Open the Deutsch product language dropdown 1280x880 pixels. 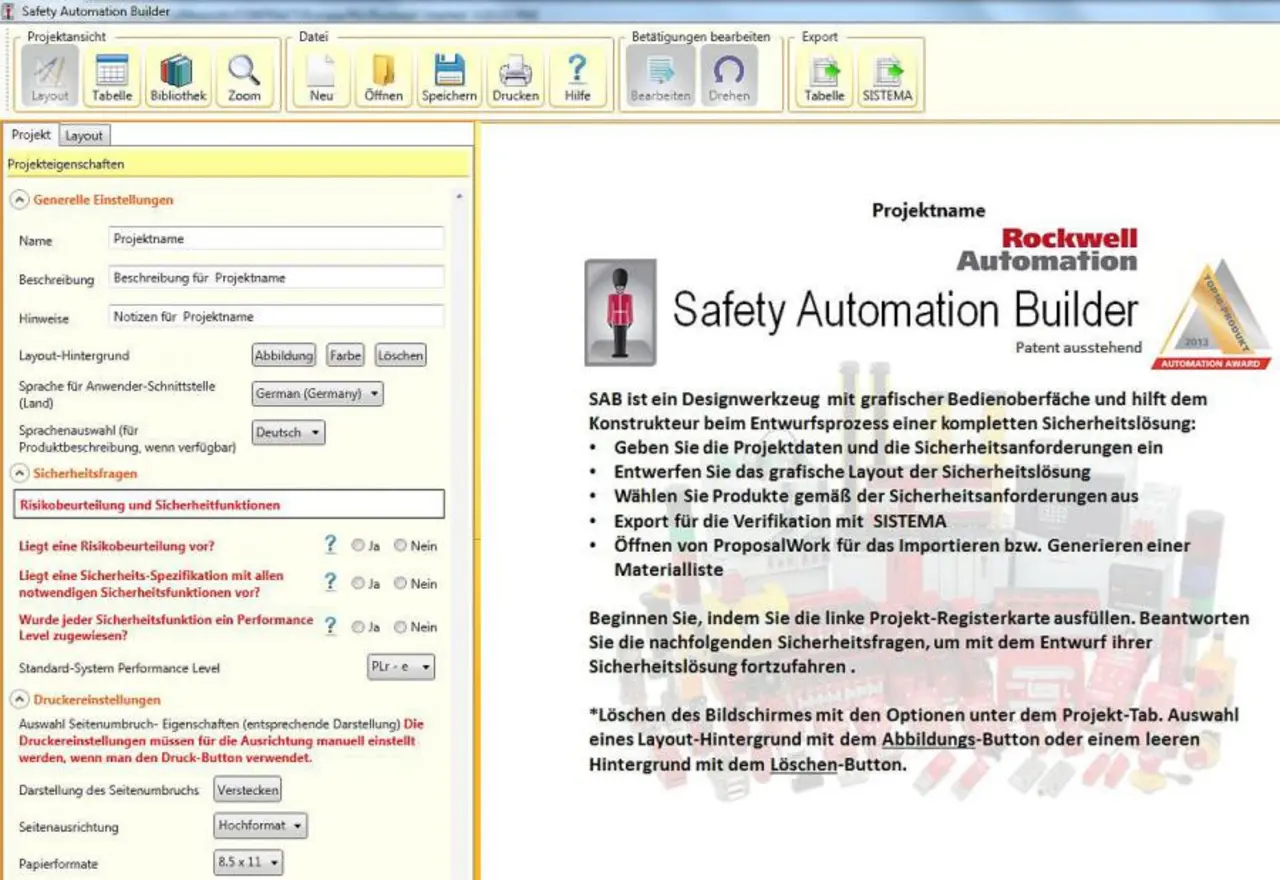coord(288,433)
